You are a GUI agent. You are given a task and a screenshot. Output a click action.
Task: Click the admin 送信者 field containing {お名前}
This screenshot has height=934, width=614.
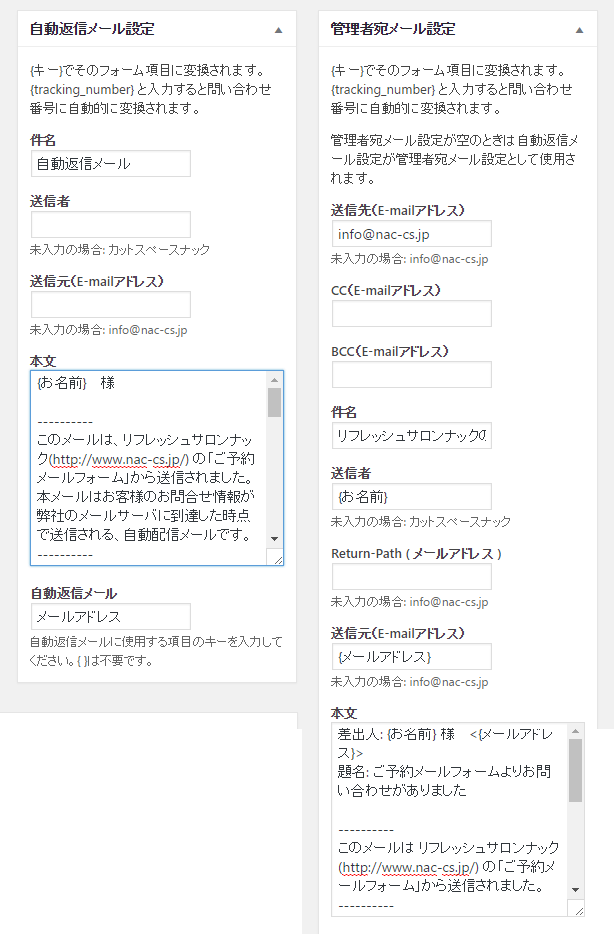pyautogui.click(x=411, y=497)
